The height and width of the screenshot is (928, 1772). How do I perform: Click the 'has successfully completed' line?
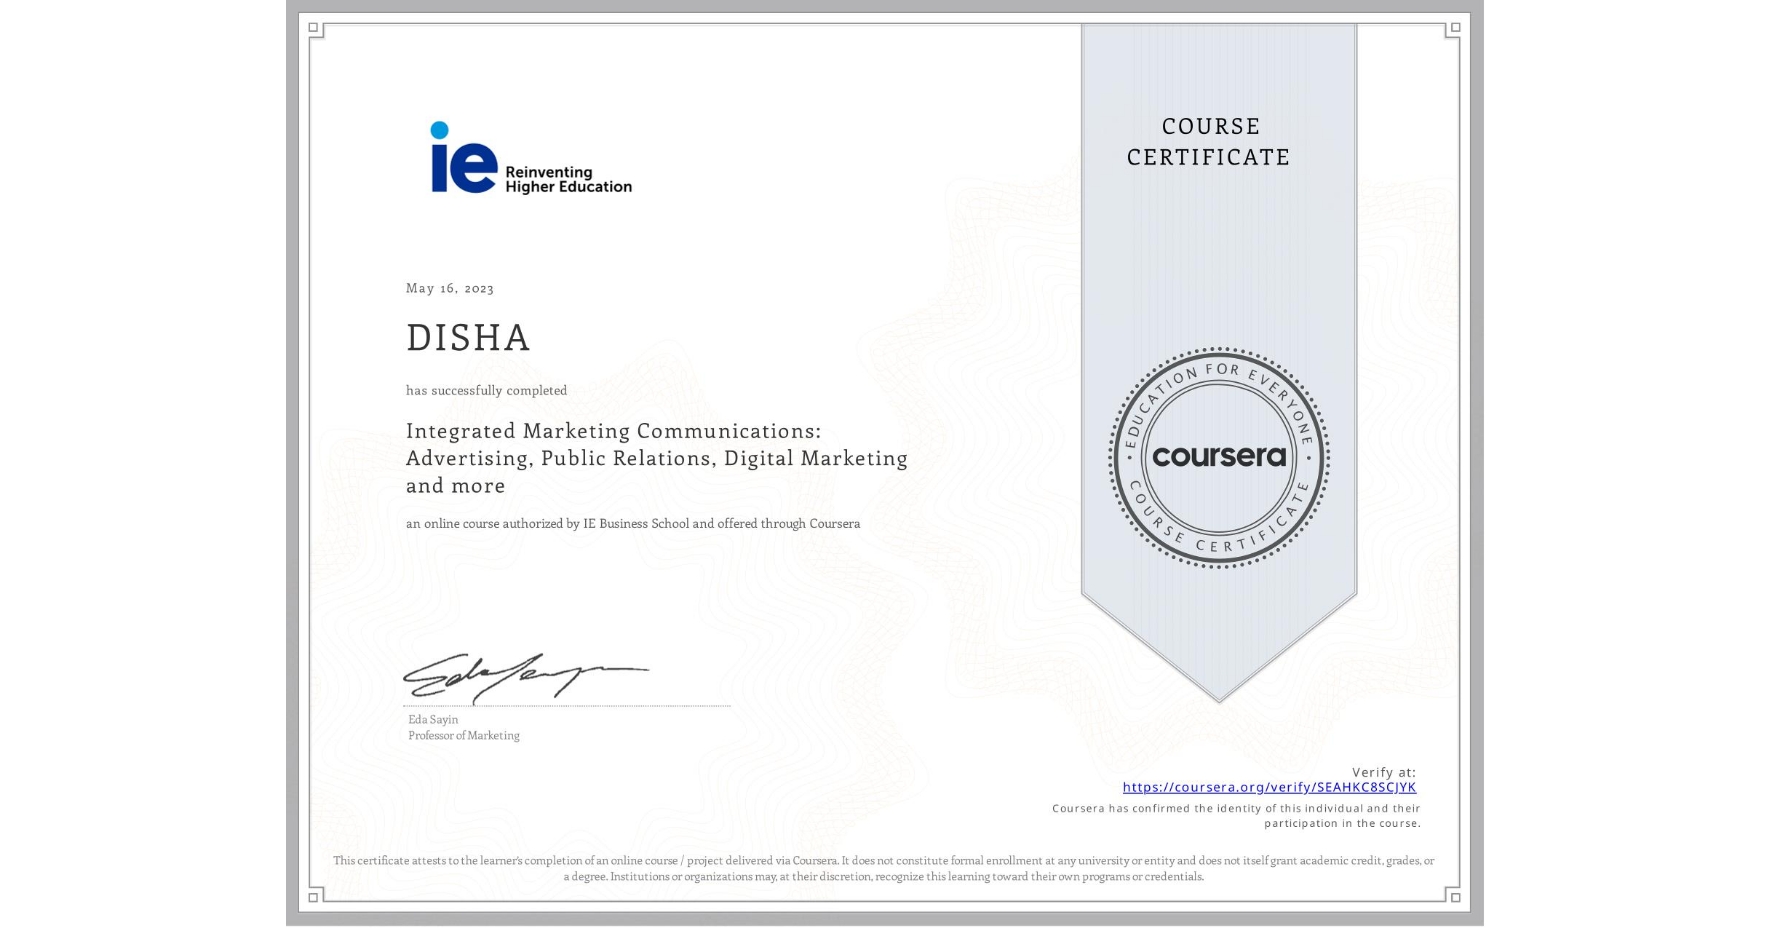click(x=486, y=391)
